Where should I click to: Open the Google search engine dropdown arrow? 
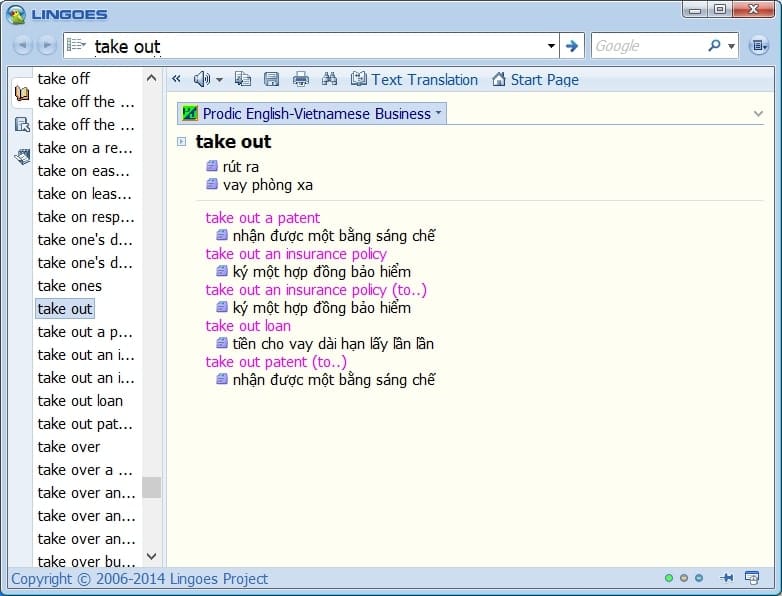[731, 46]
